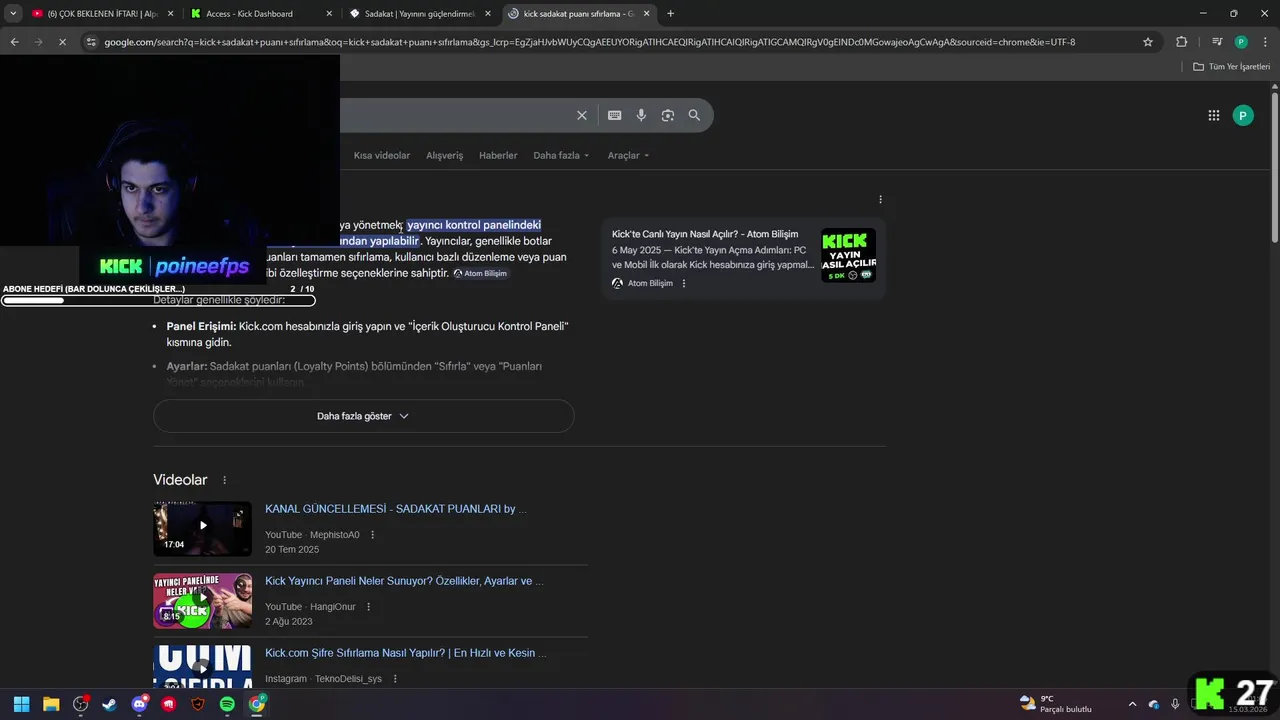Expand the Daha fazla filter dropdown
The width and height of the screenshot is (1280, 720).
click(x=561, y=156)
